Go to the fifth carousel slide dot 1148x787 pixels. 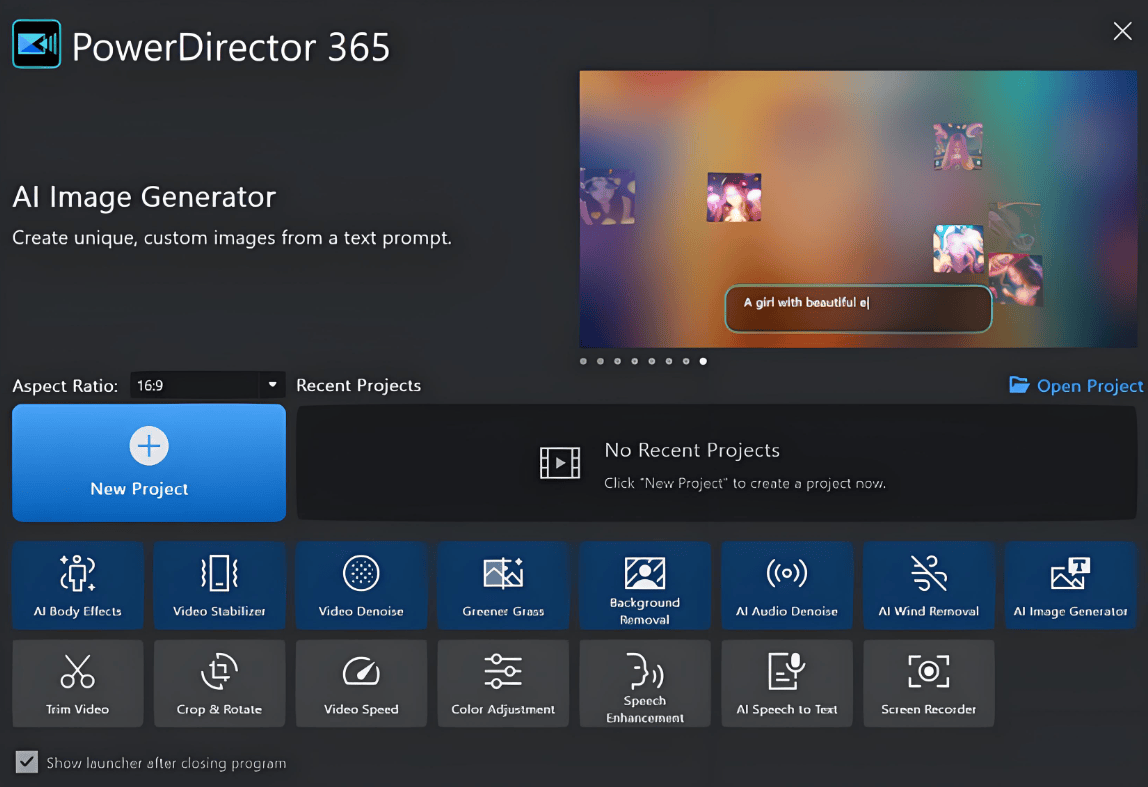(652, 361)
